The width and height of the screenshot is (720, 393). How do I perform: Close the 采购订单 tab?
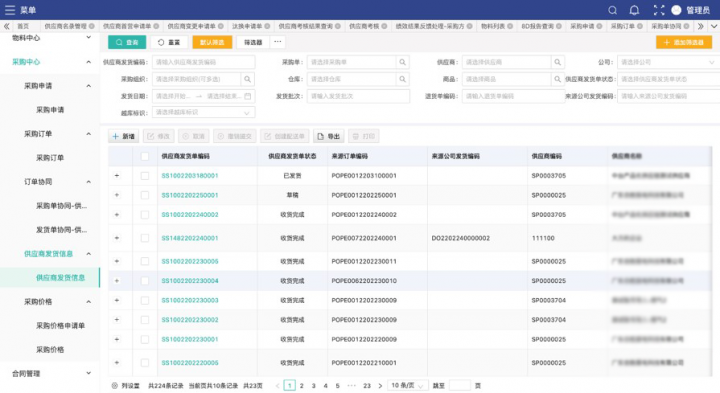pyautogui.click(x=640, y=26)
